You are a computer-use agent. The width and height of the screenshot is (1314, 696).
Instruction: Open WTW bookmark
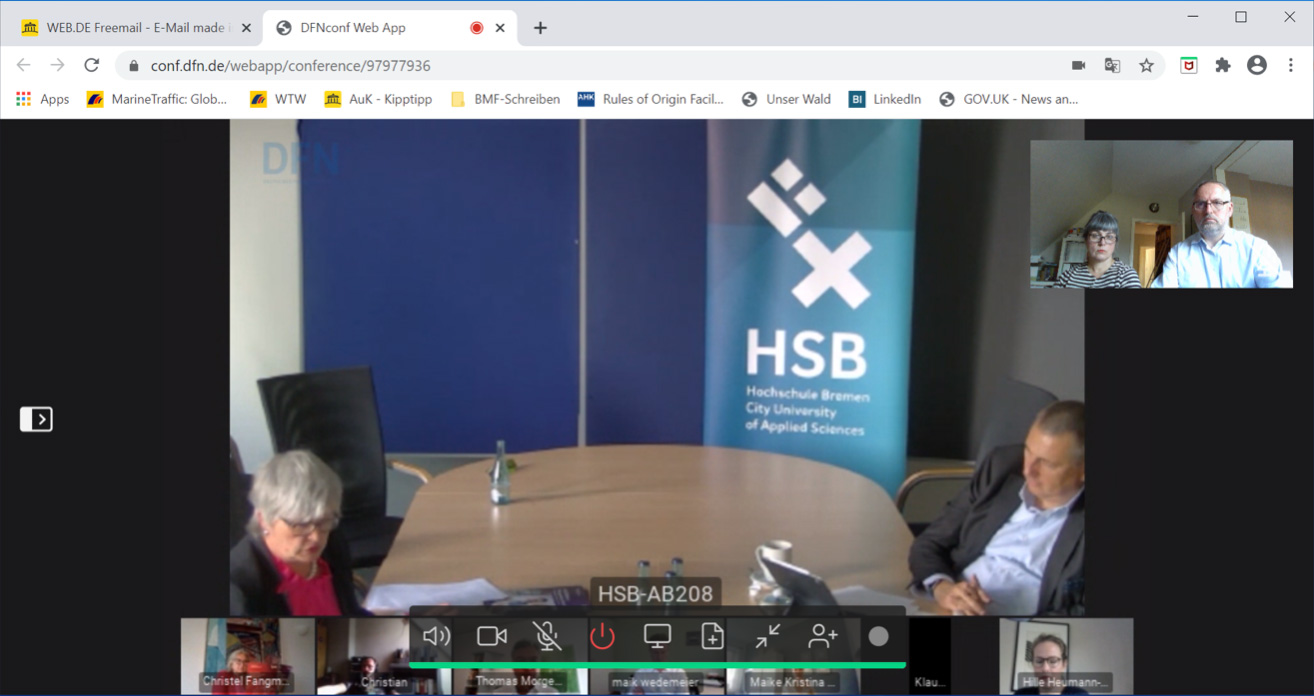(279, 99)
